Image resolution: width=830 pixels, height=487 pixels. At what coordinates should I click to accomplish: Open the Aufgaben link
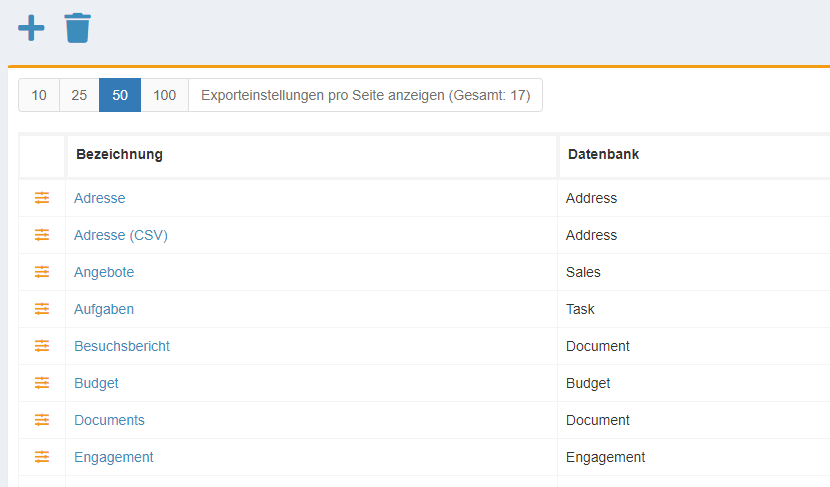pyautogui.click(x=104, y=309)
